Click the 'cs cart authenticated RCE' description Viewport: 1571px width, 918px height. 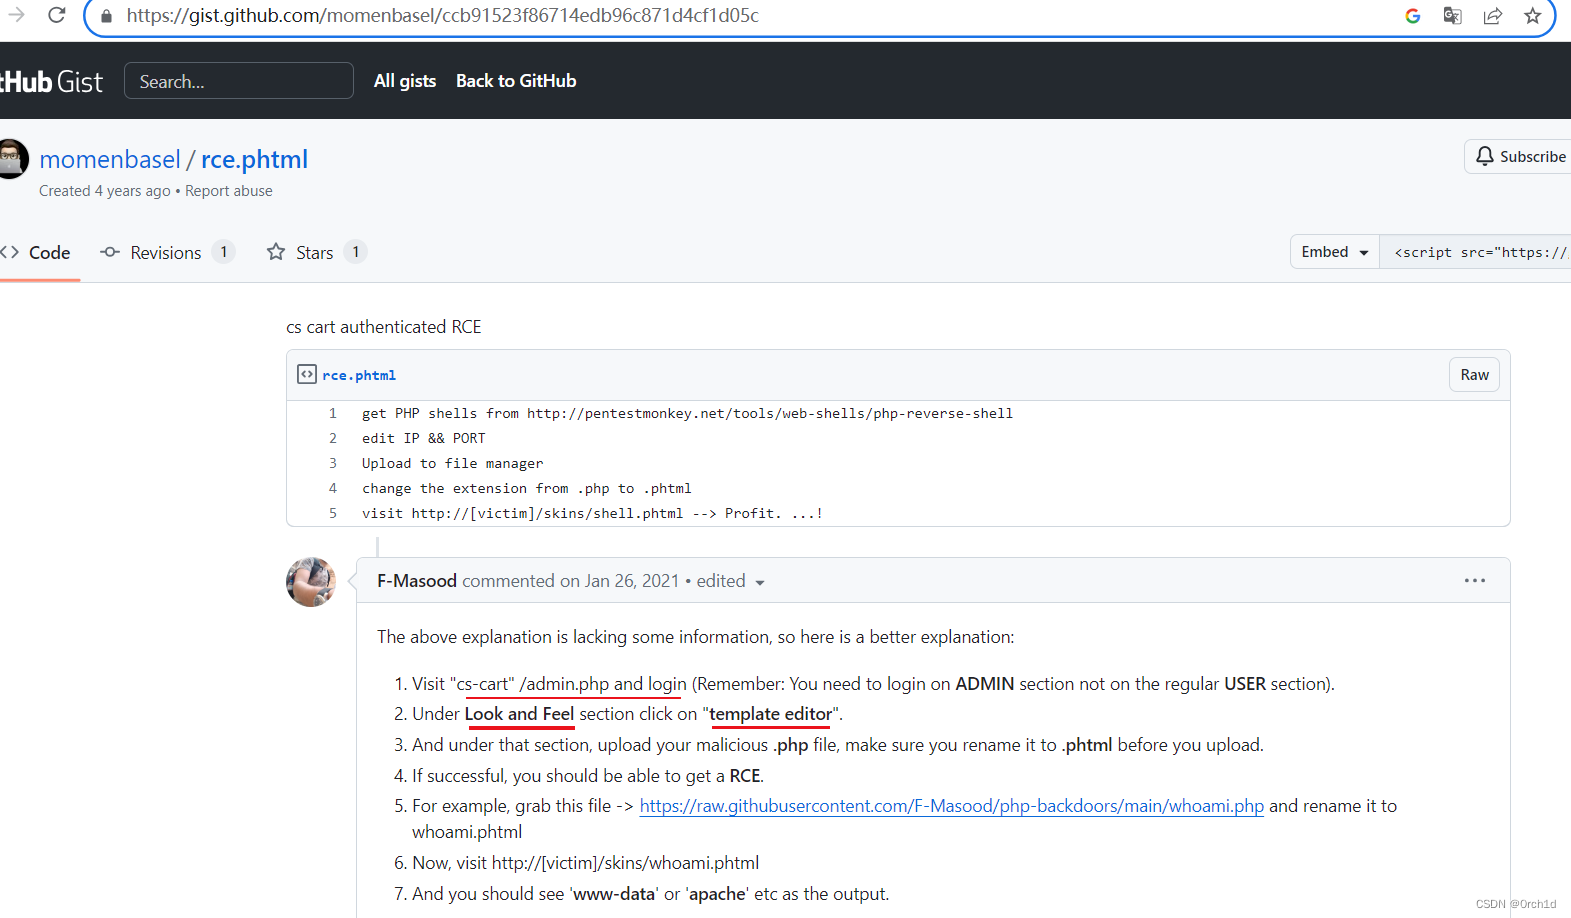[x=384, y=327]
